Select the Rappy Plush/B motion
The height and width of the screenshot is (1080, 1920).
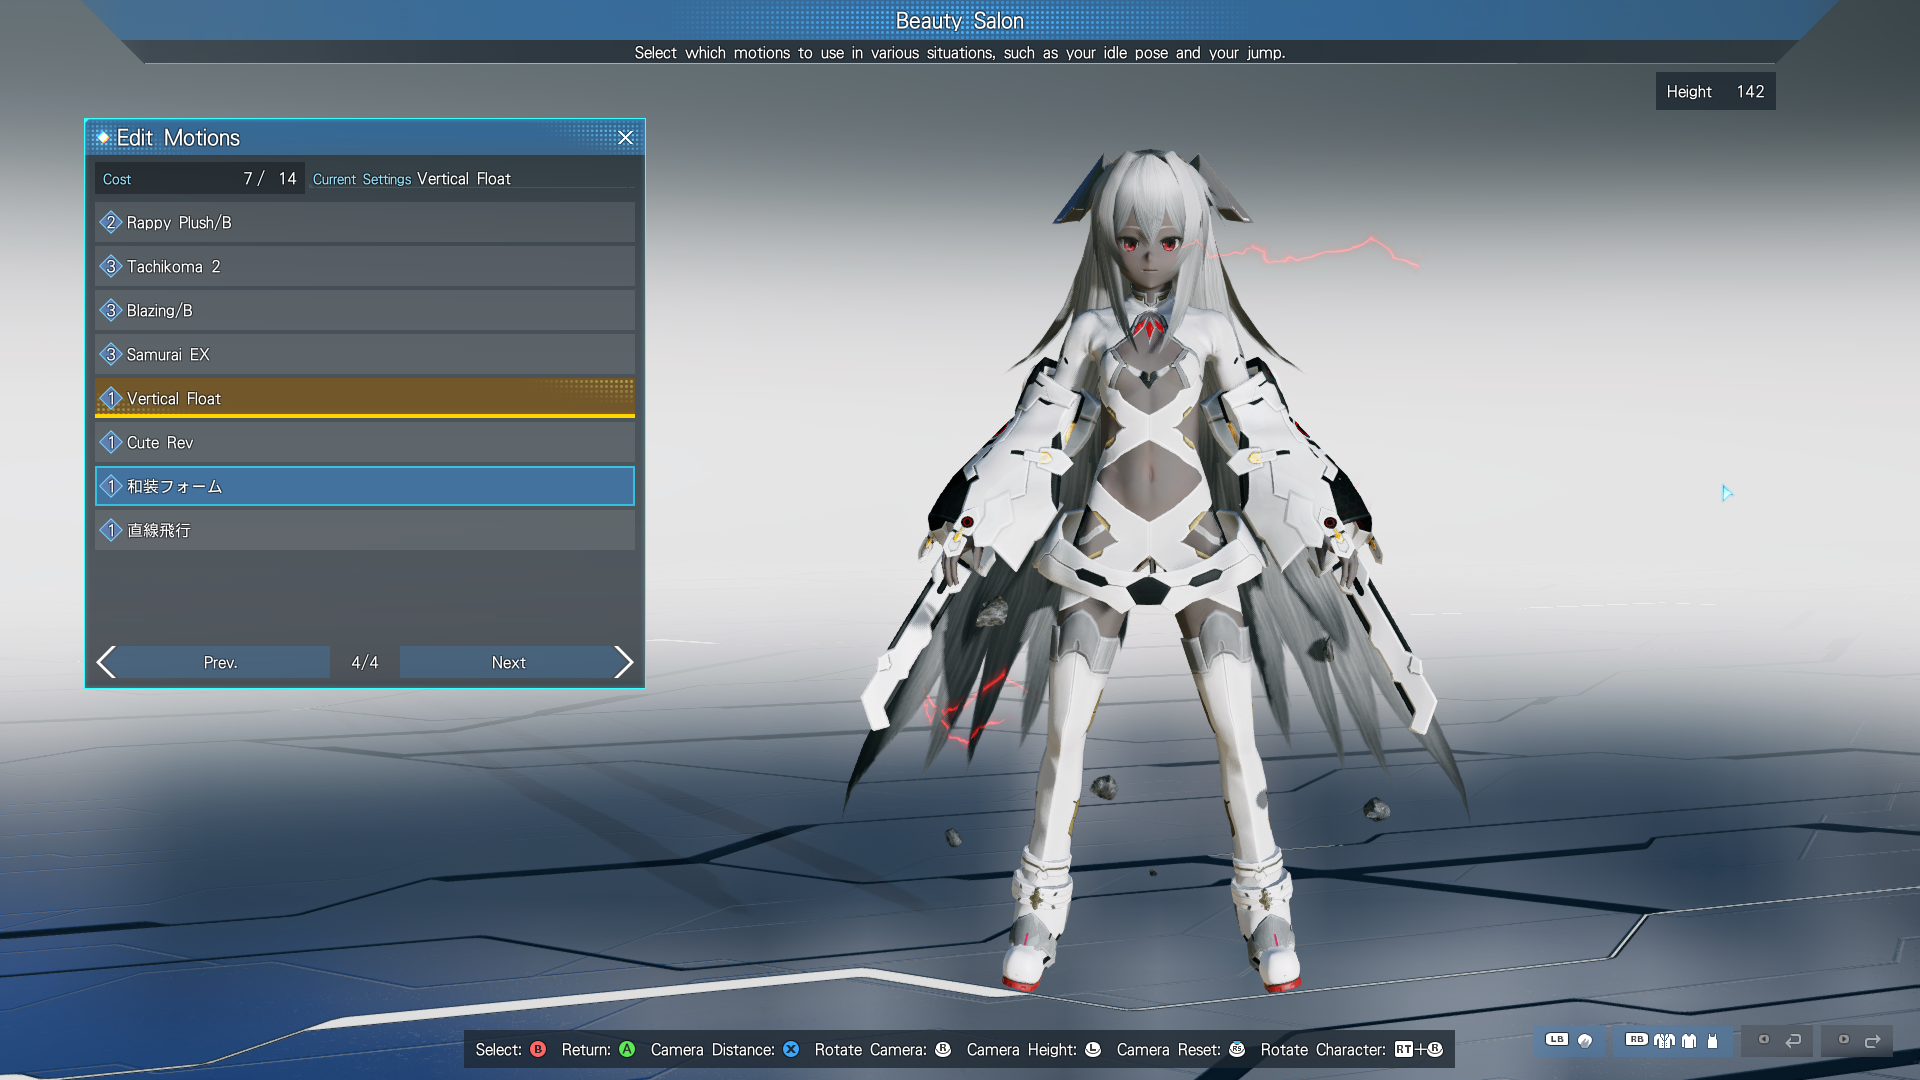365,222
